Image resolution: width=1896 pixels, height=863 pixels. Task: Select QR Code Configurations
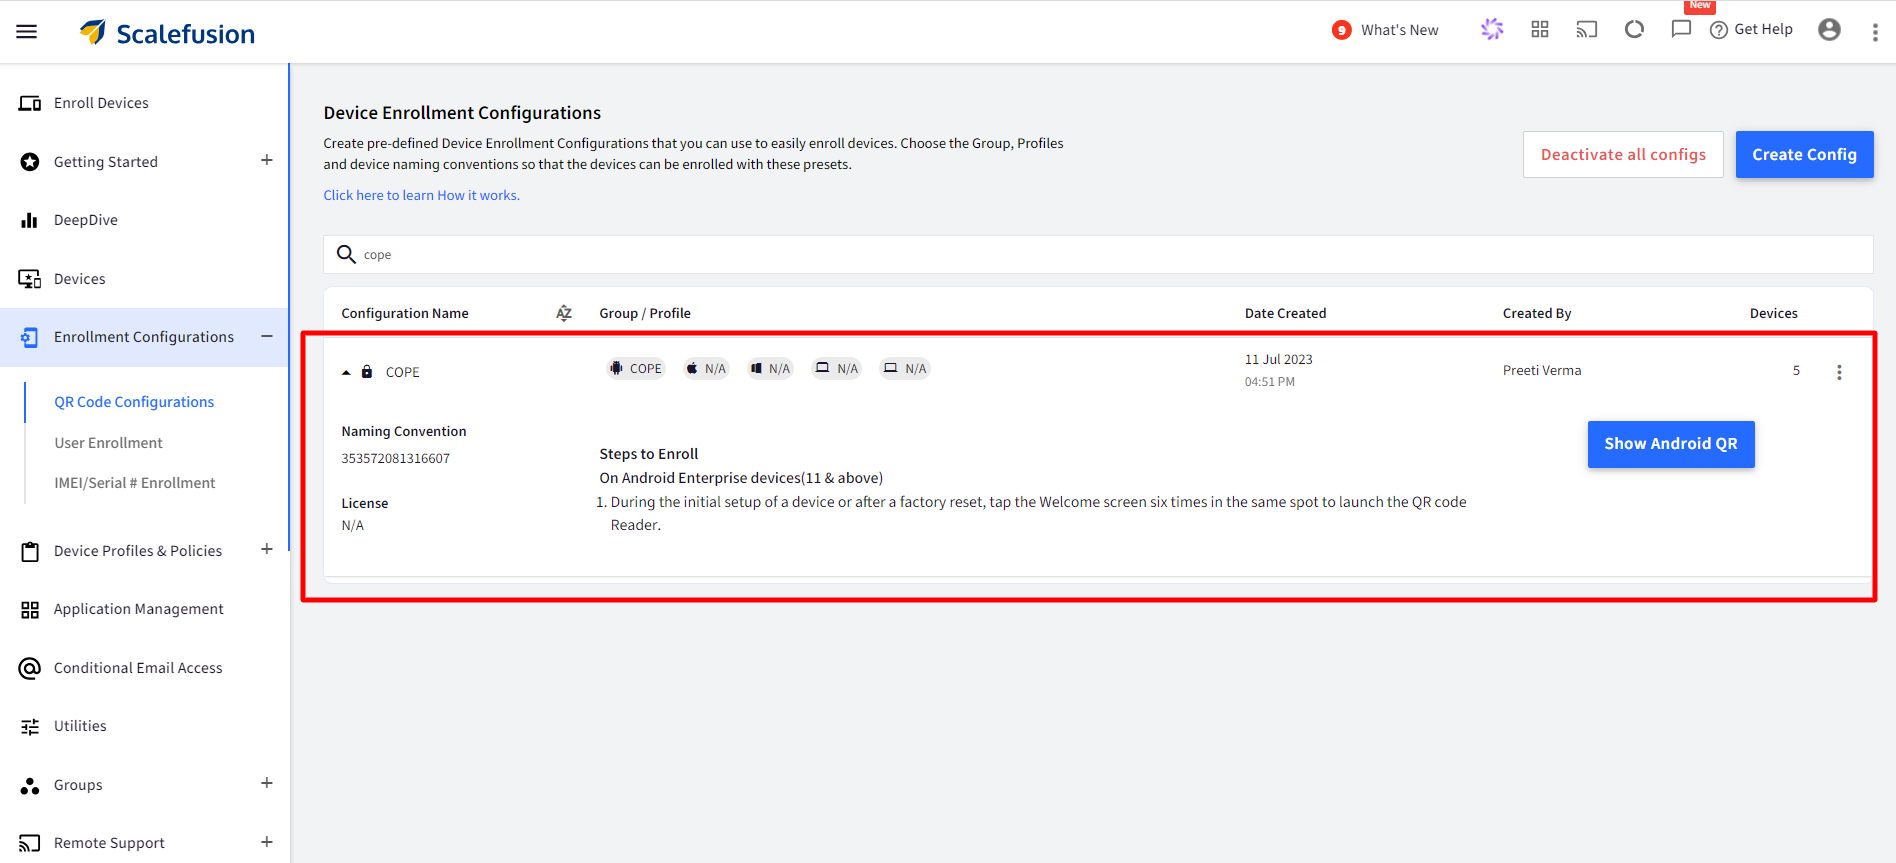134,402
